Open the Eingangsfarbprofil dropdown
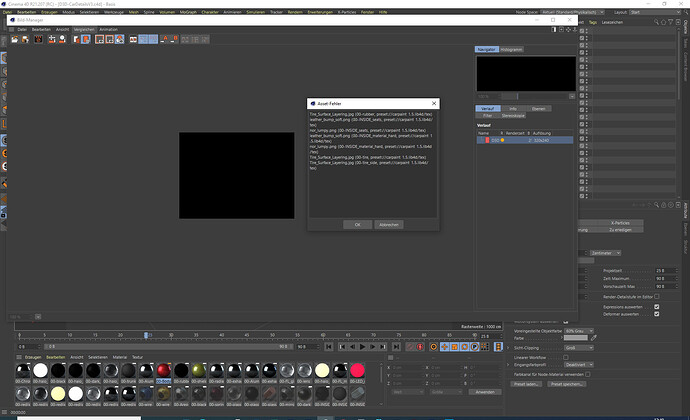The image size is (690, 420). pos(579,365)
